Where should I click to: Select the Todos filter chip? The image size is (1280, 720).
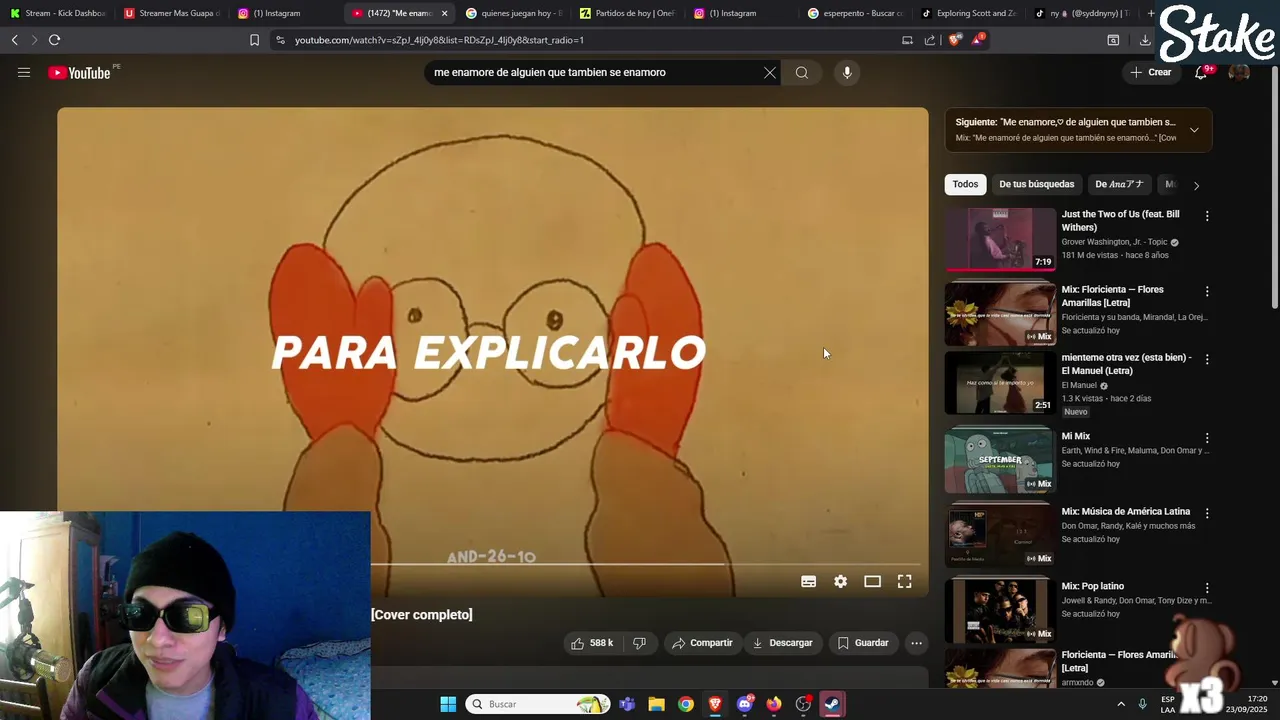click(x=965, y=184)
